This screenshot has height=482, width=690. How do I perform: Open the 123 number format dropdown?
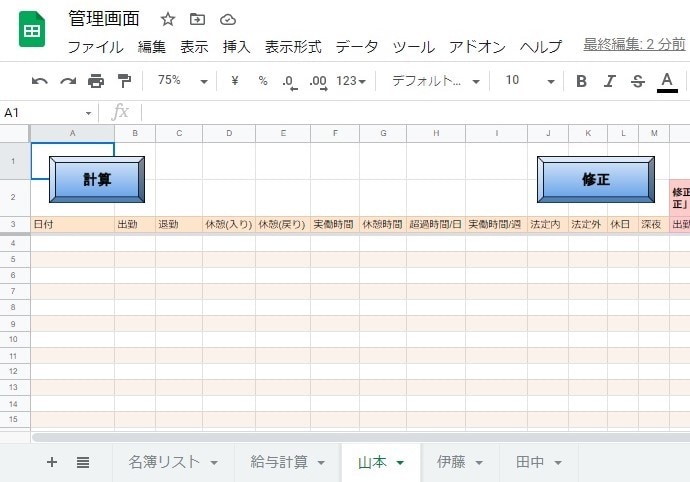click(351, 81)
